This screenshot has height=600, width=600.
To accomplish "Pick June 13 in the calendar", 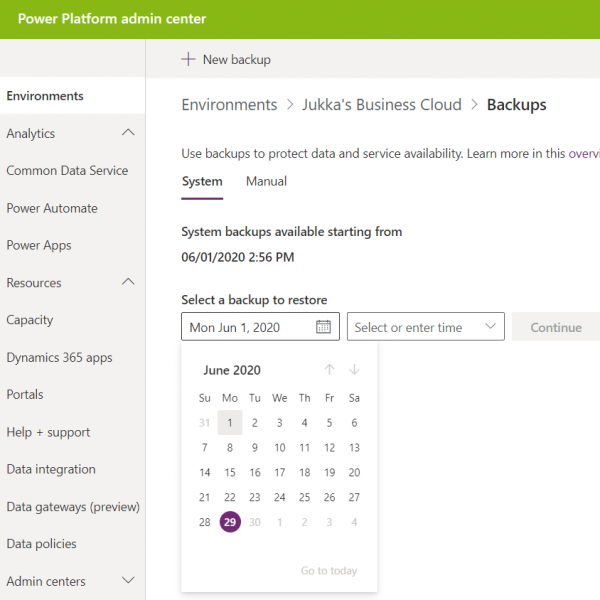I will tap(354, 447).
